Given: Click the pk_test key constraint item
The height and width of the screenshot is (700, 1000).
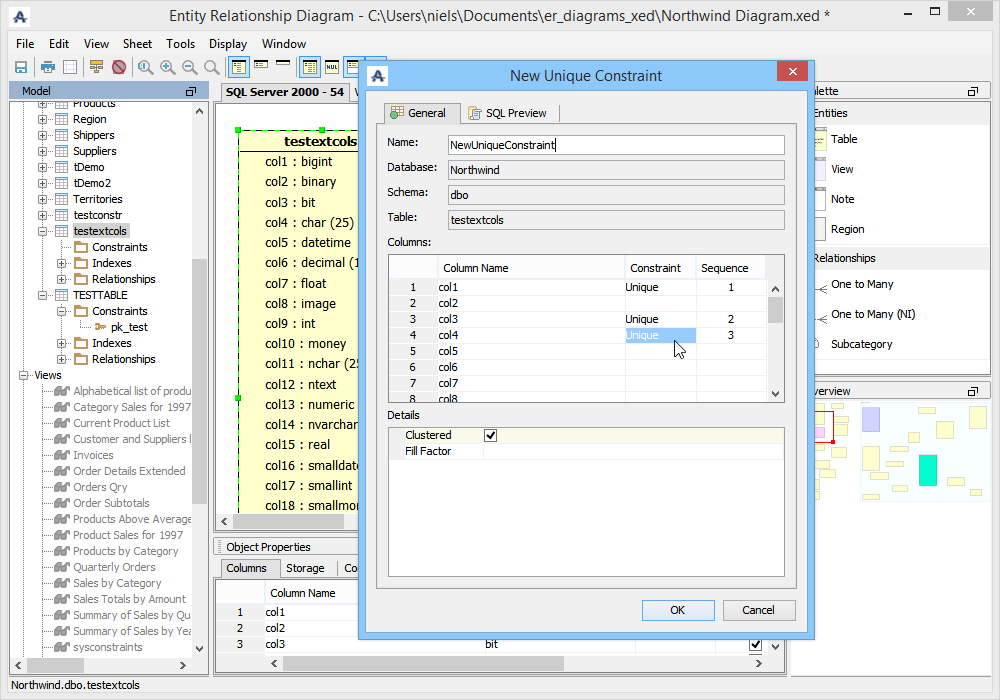Looking at the screenshot, I should pos(129,327).
